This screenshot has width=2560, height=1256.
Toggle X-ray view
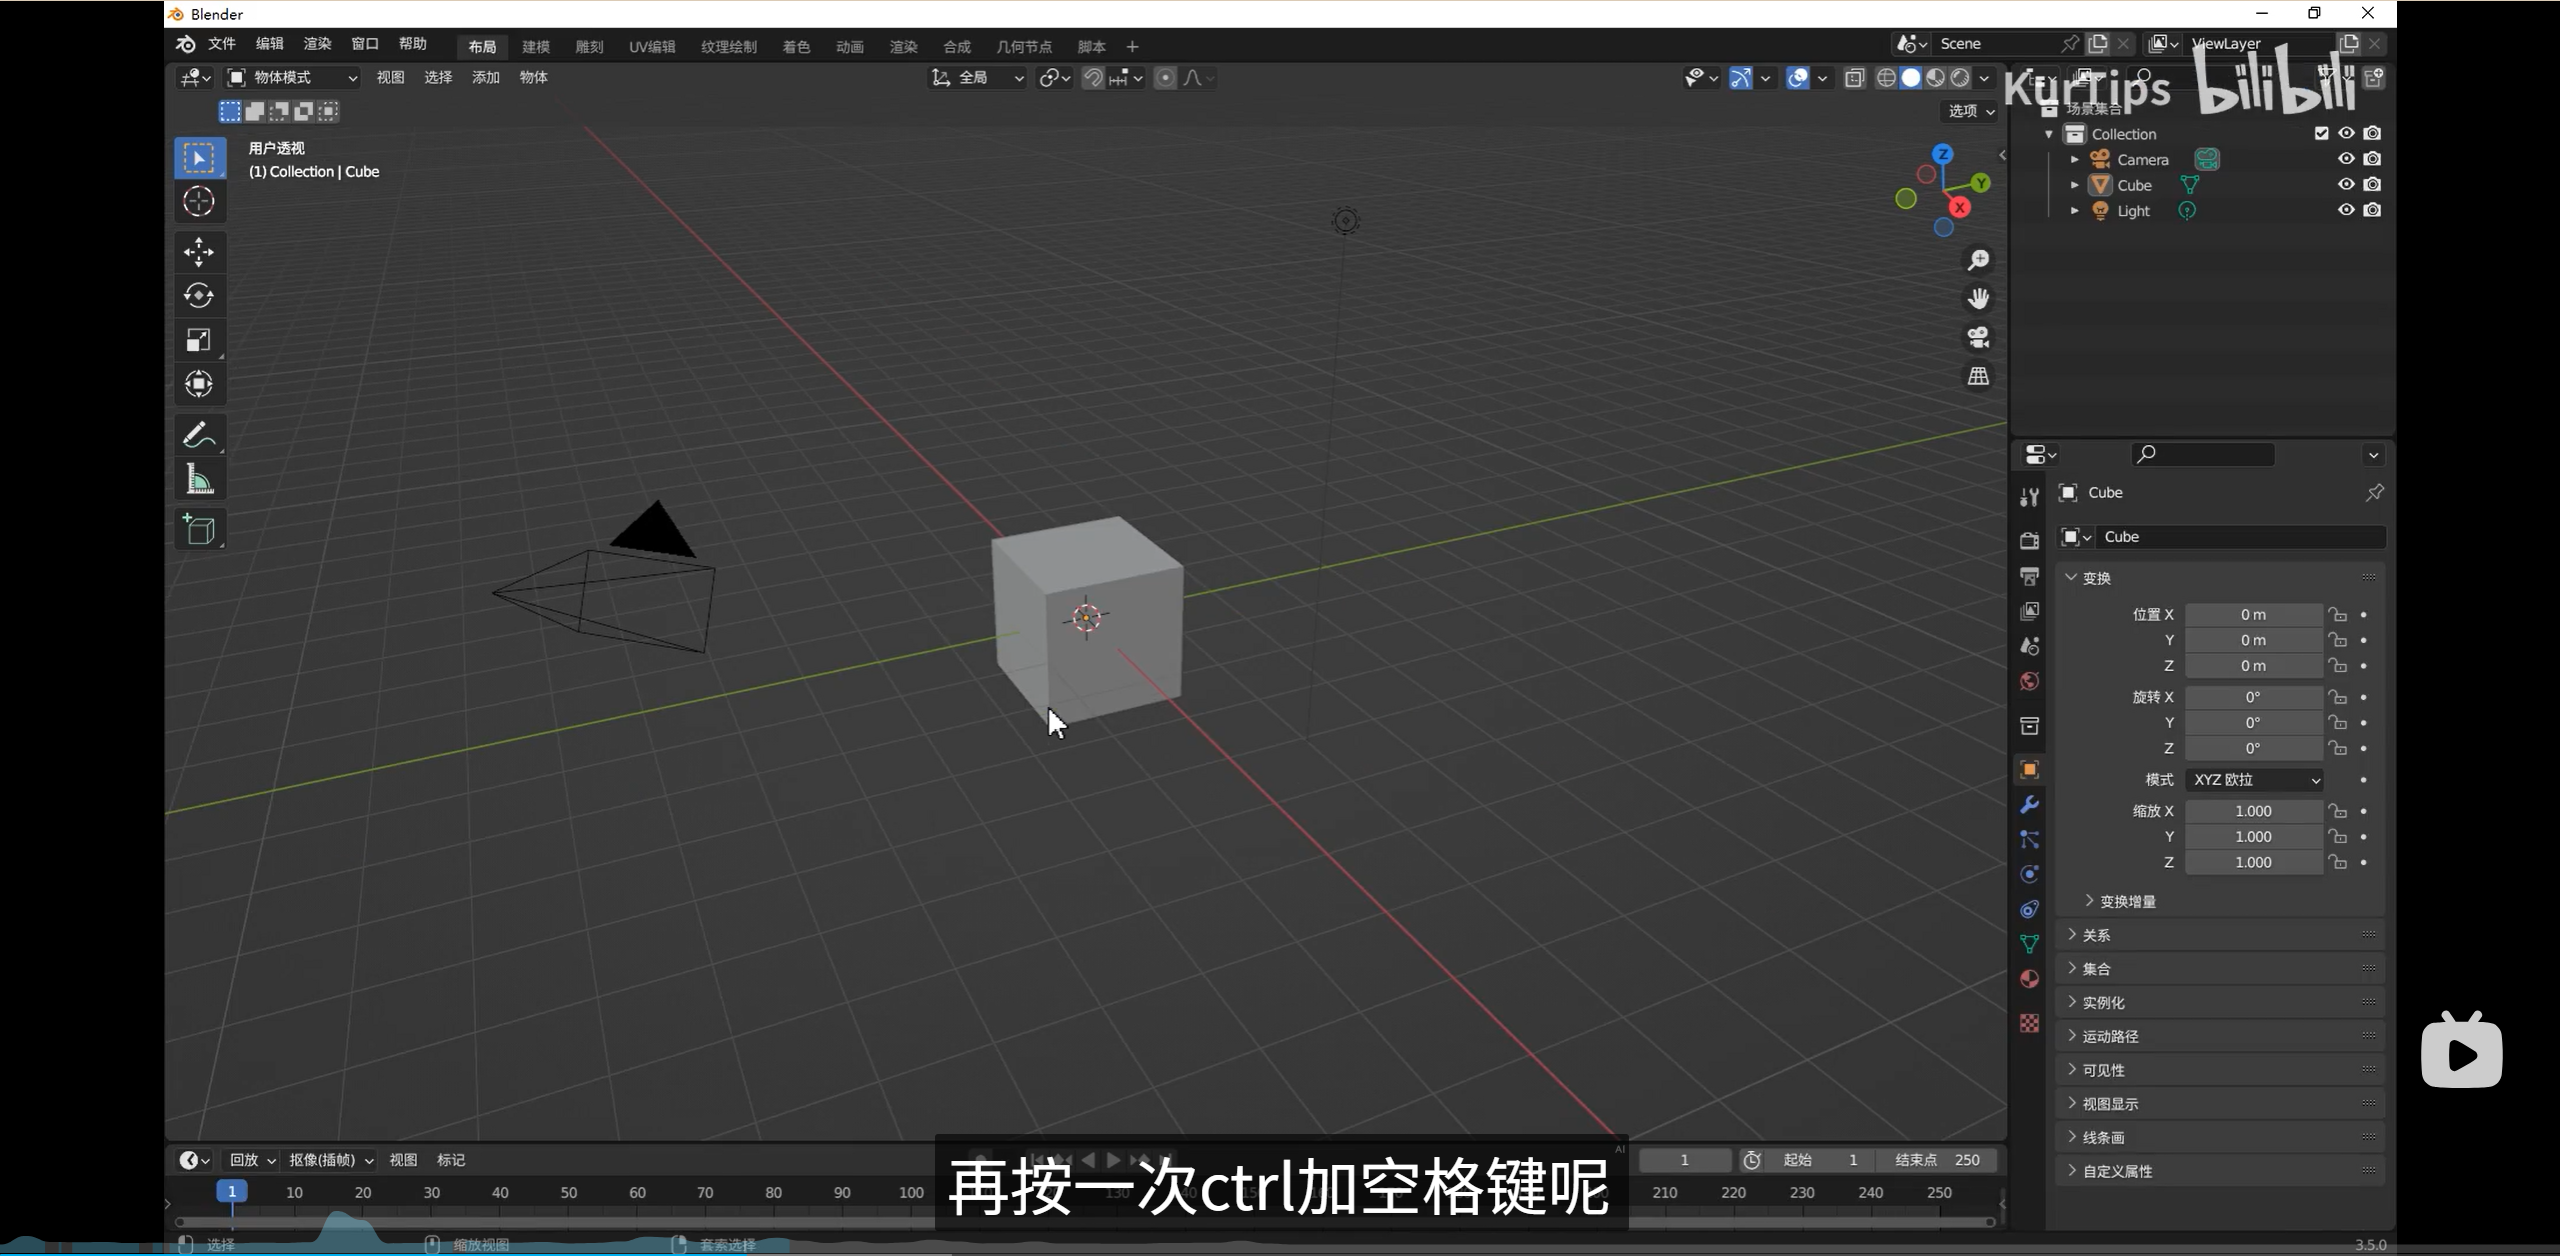point(1854,78)
